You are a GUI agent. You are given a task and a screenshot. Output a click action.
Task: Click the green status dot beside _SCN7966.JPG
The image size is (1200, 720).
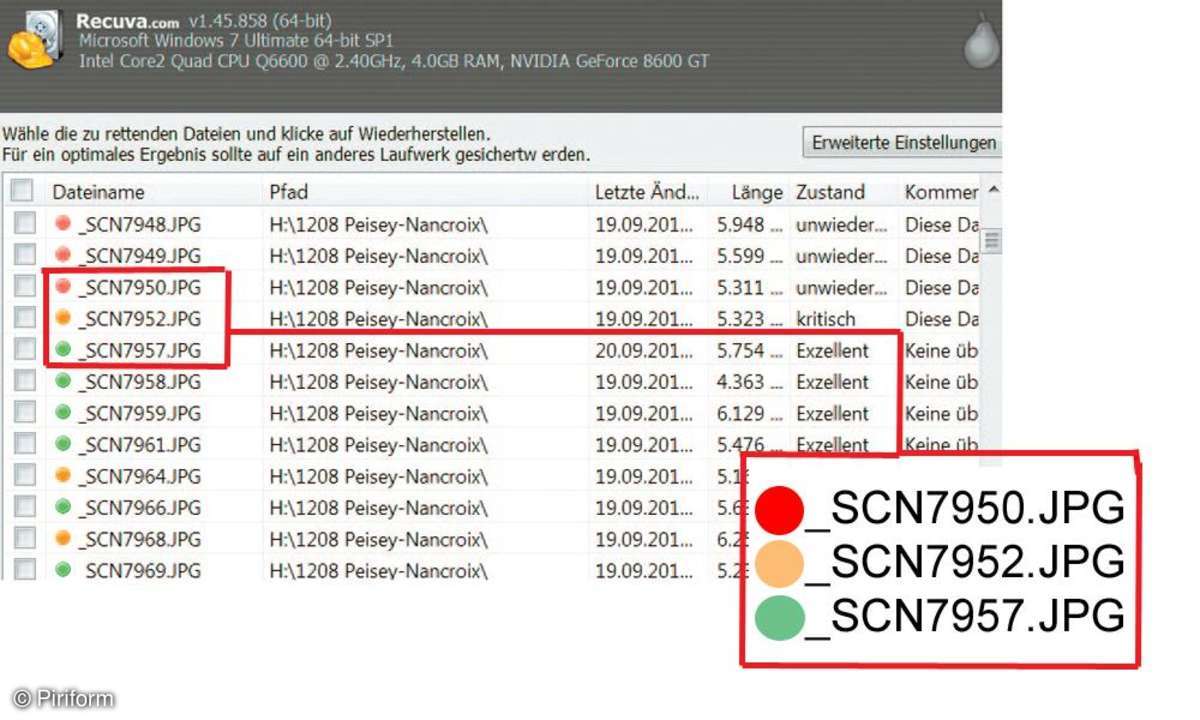click(x=63, y=507)
